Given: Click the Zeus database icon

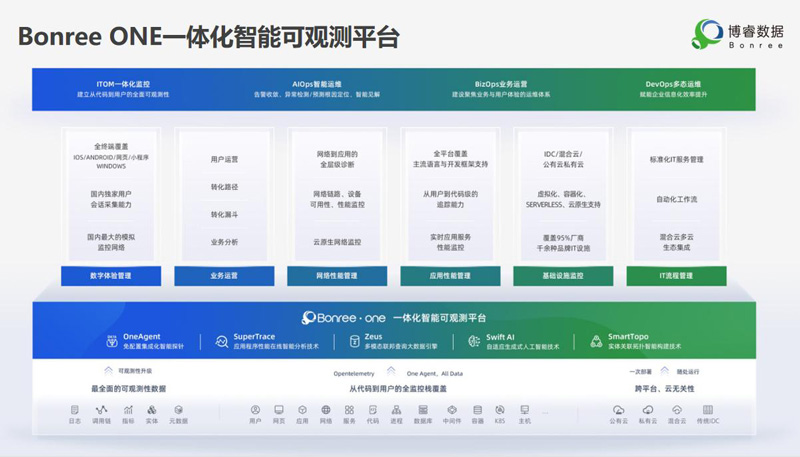Looking at the screenshot, I should coord(355,342).
